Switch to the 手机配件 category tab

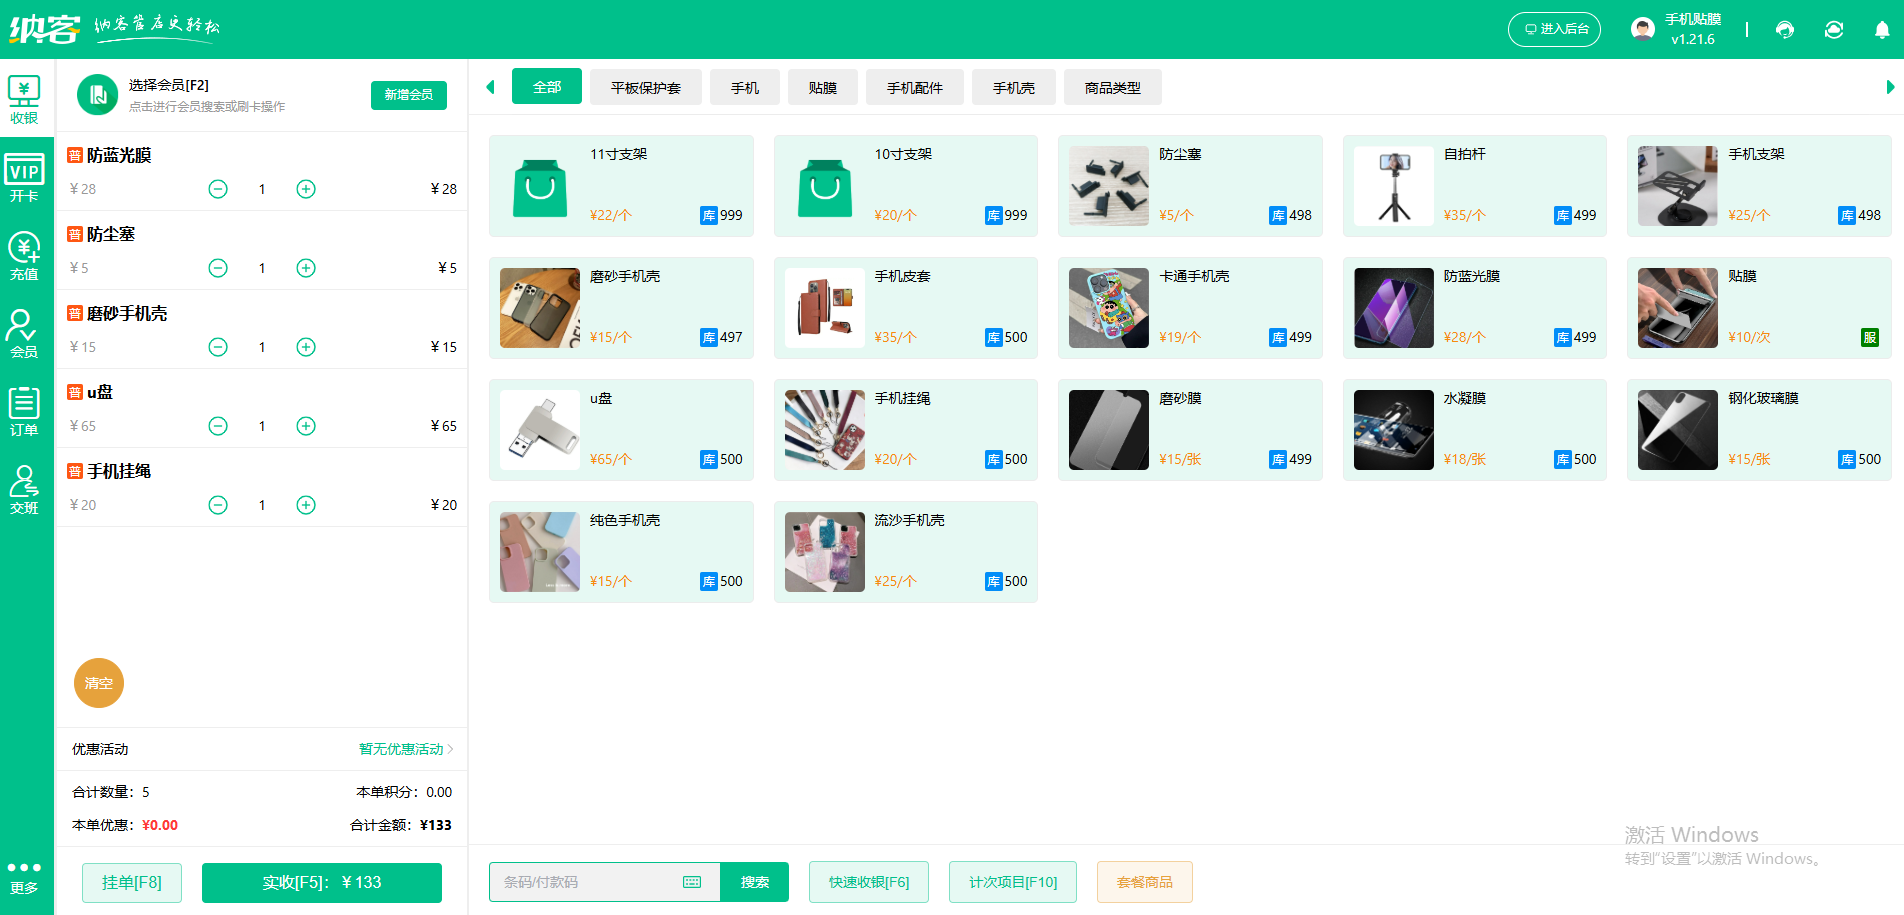(916, 87)
